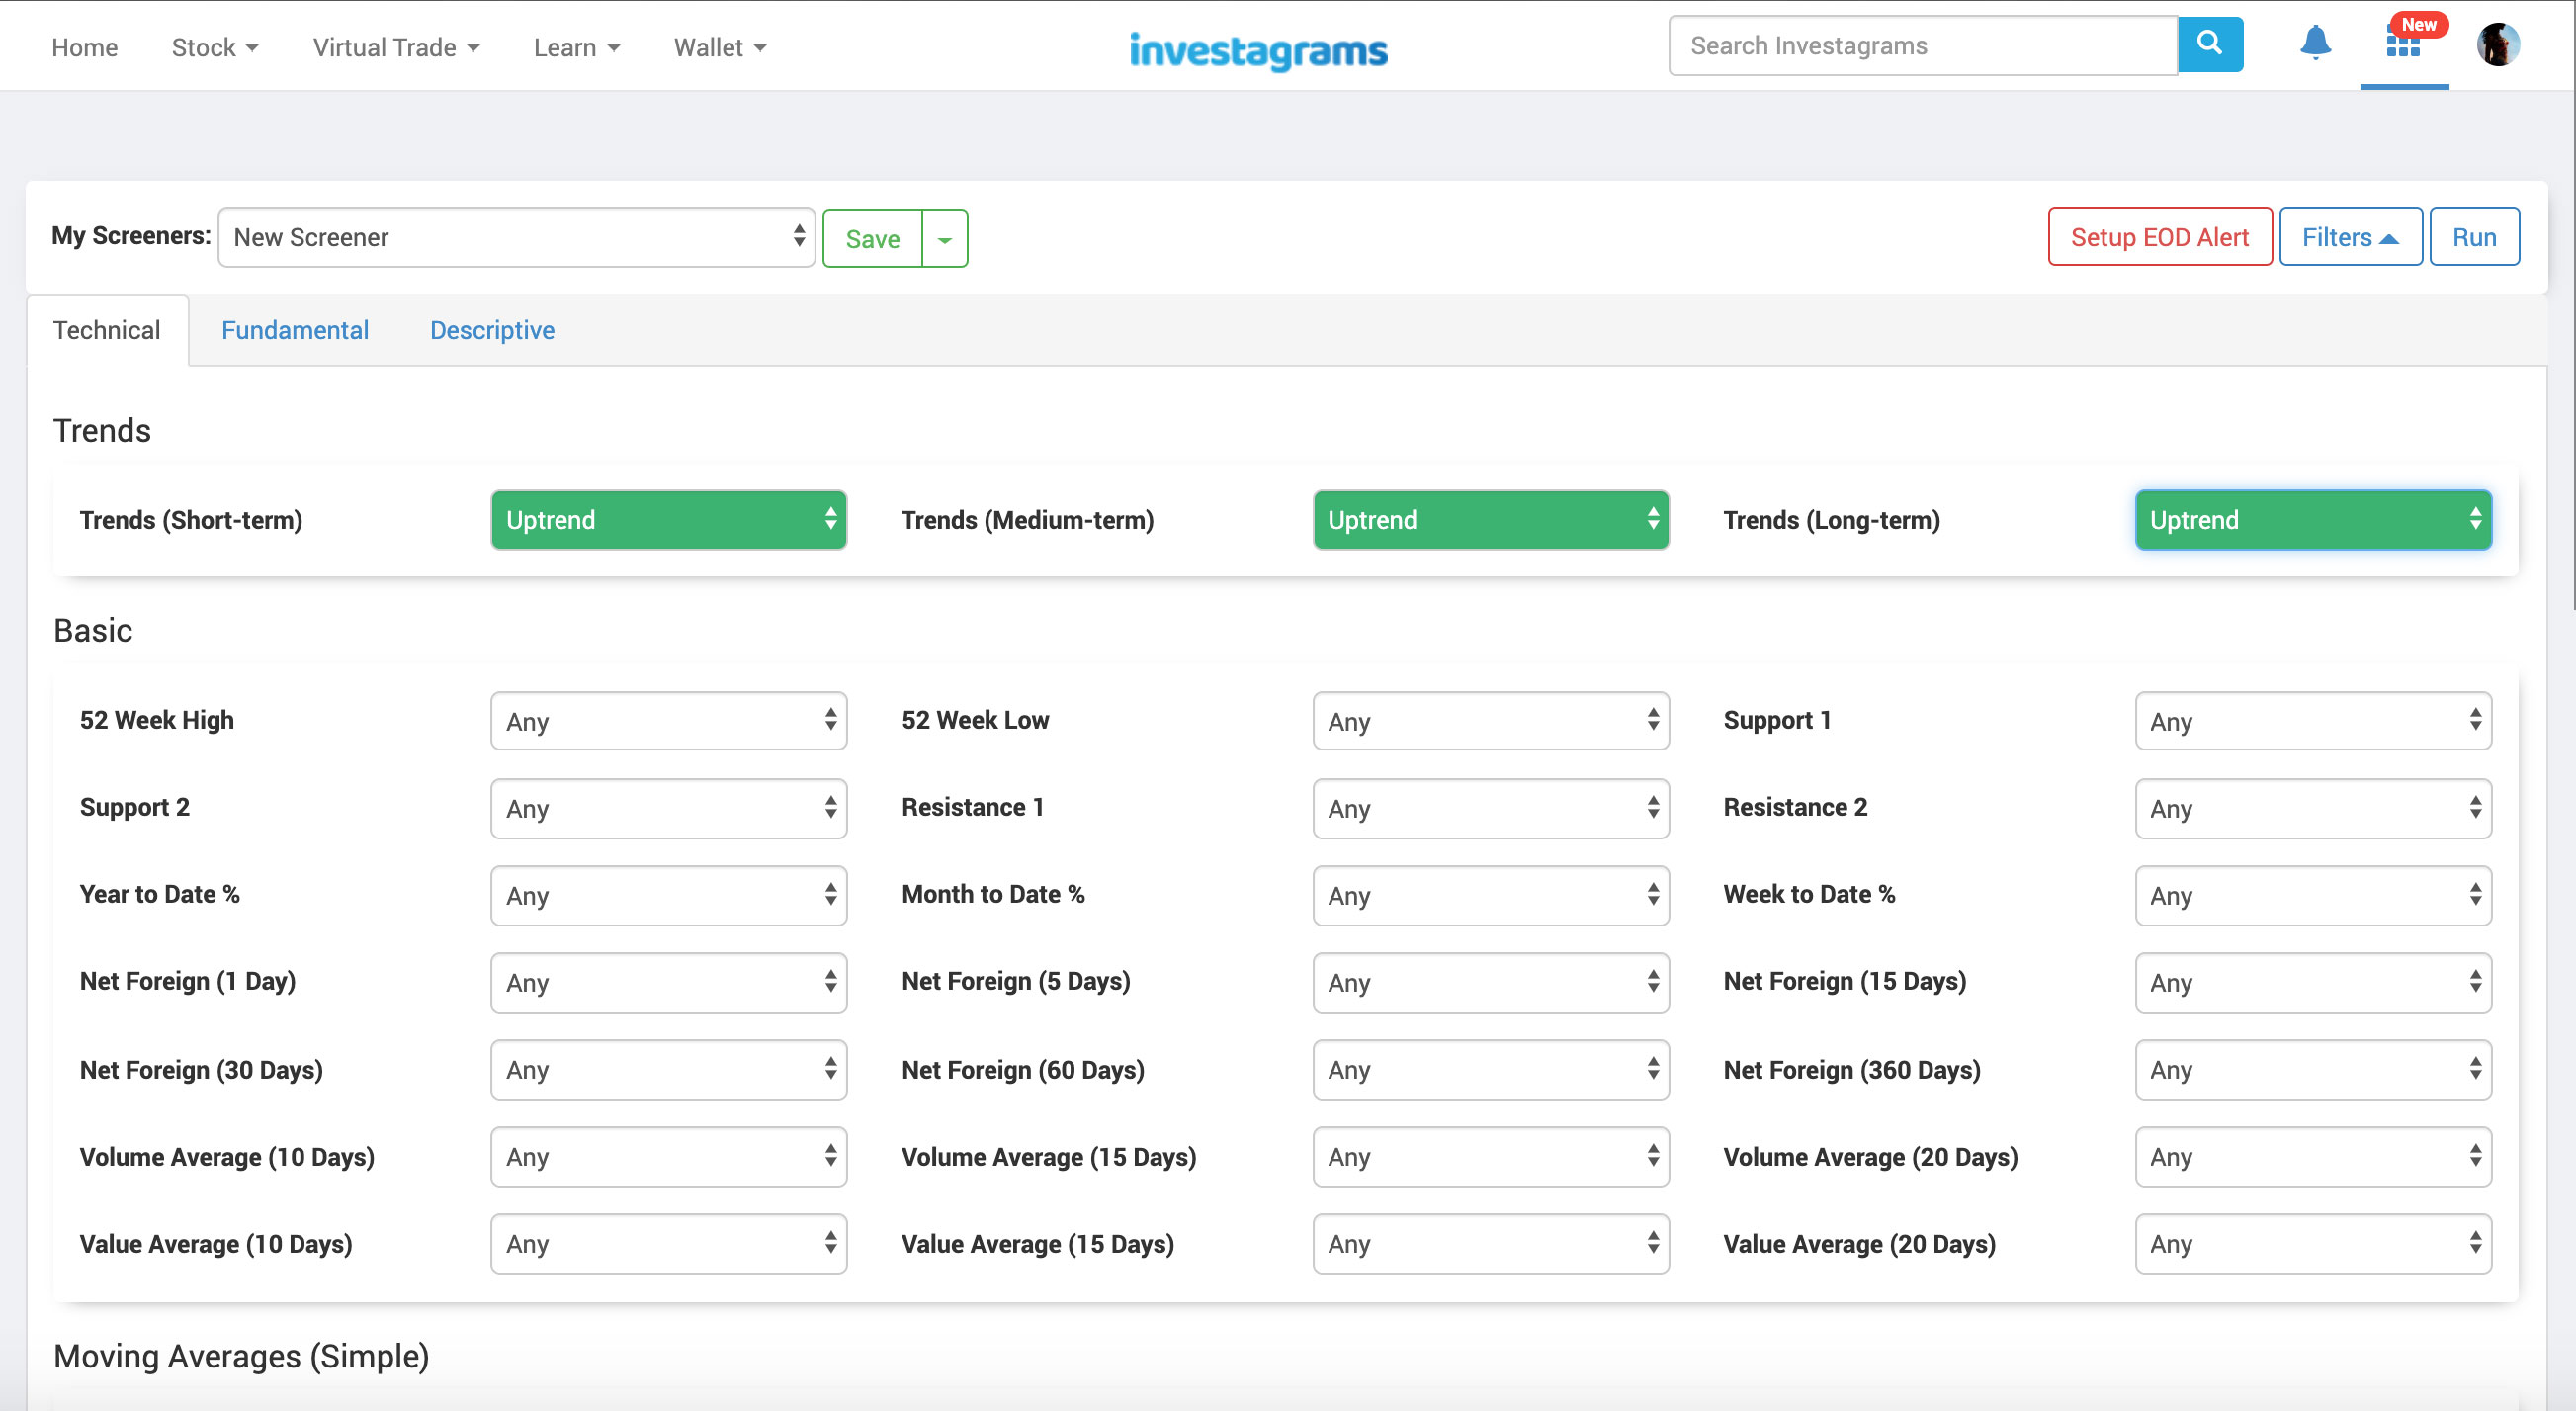Open the Save dropdown caret

(944, 239)
